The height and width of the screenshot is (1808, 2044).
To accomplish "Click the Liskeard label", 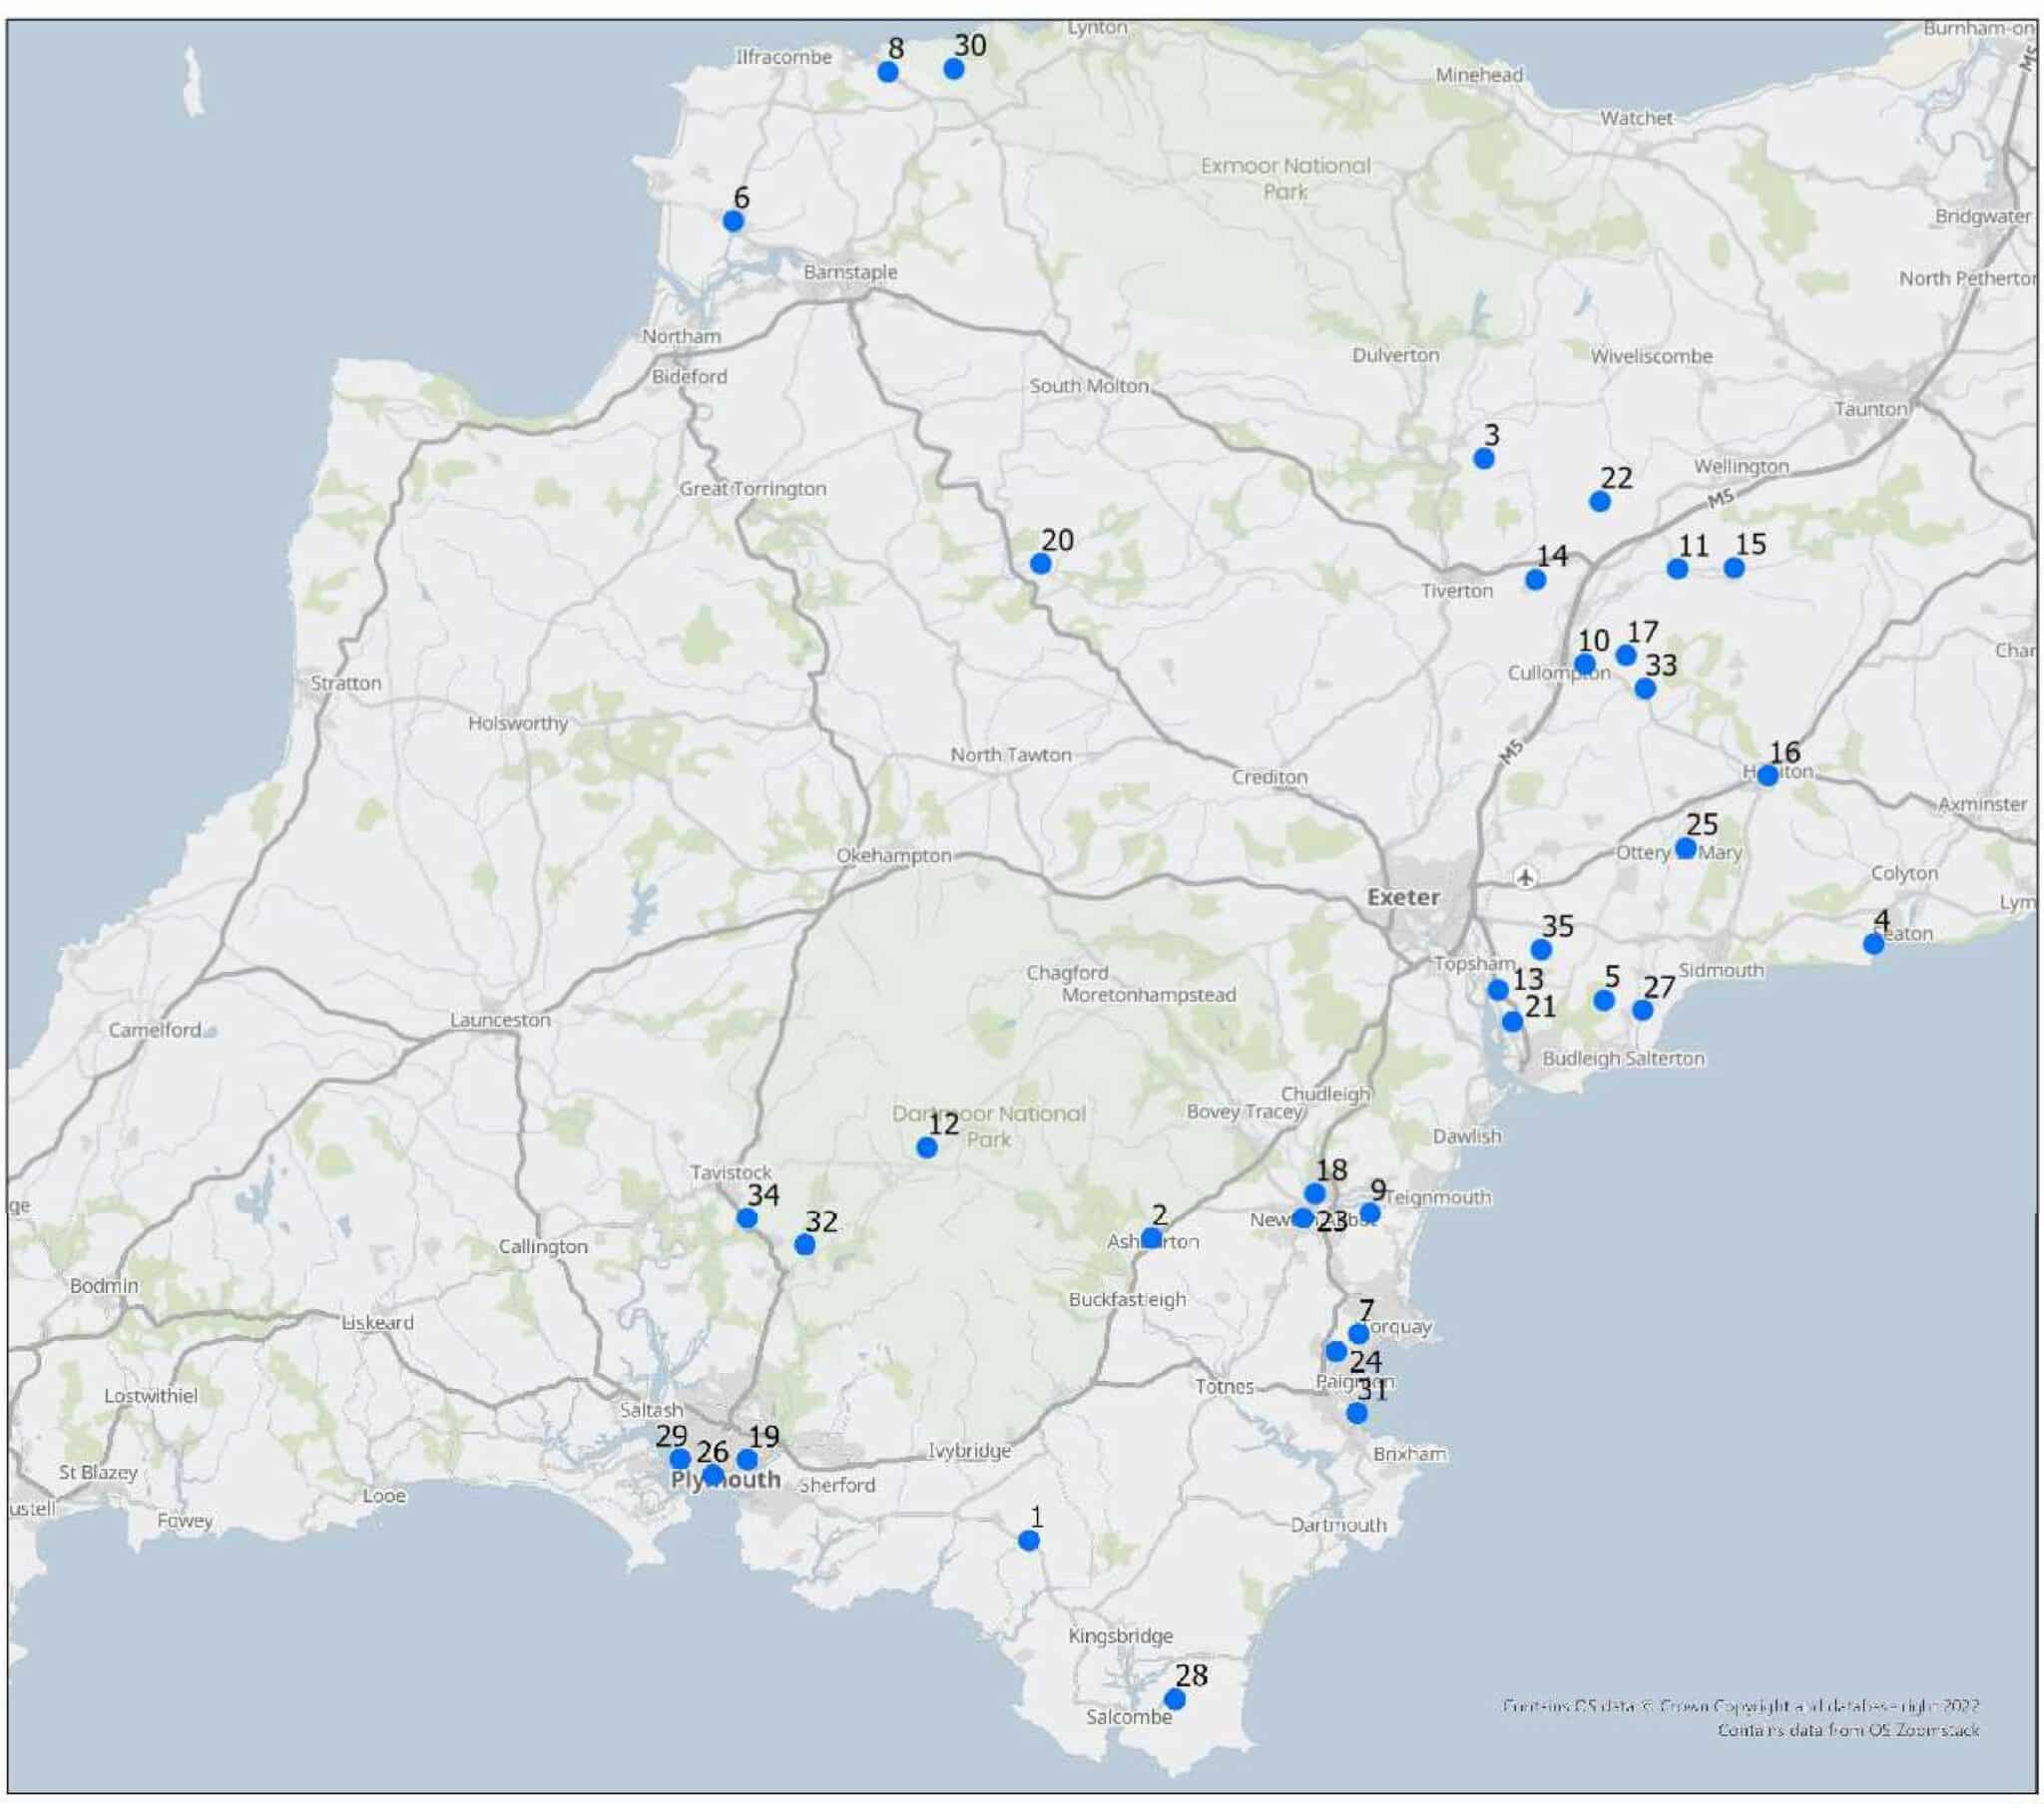I will coord(377,1322).
